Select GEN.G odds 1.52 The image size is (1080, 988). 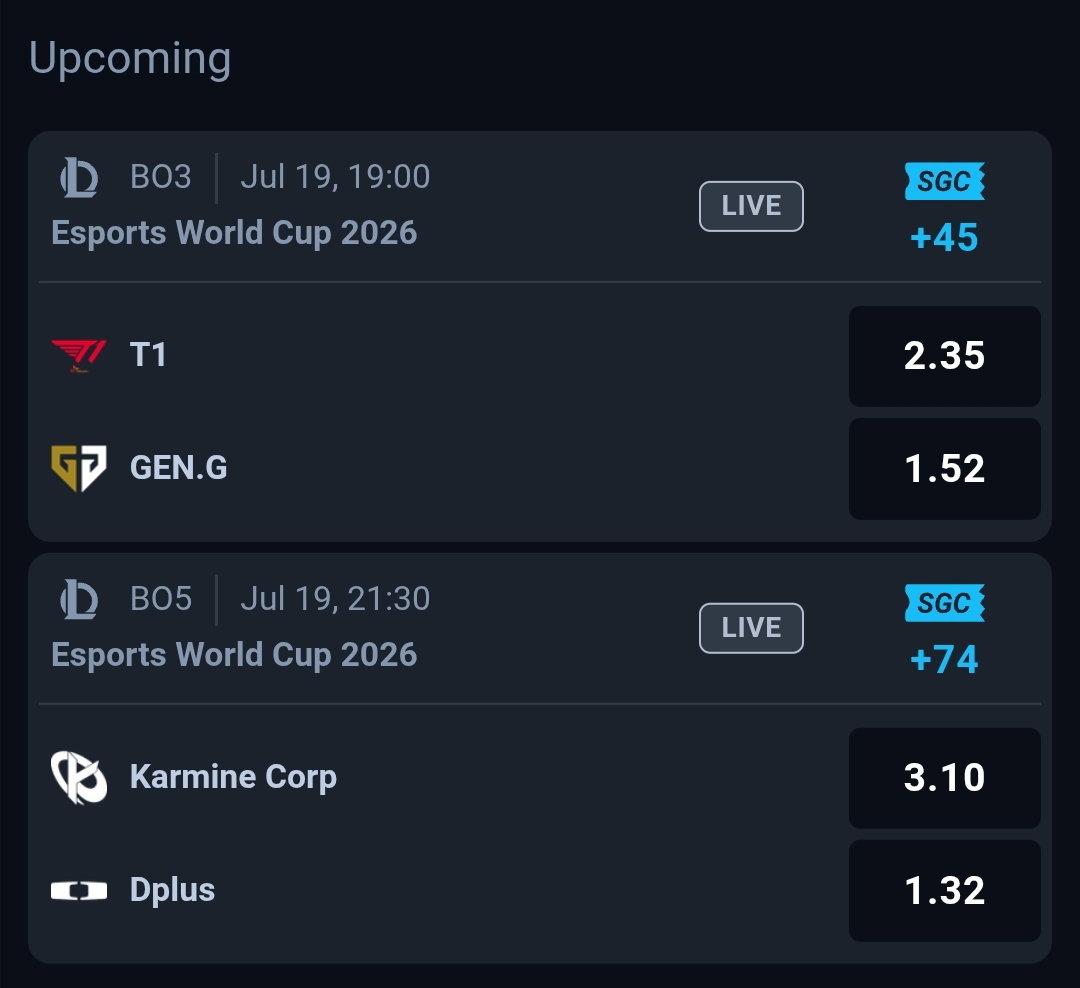(x=944, y=469)
